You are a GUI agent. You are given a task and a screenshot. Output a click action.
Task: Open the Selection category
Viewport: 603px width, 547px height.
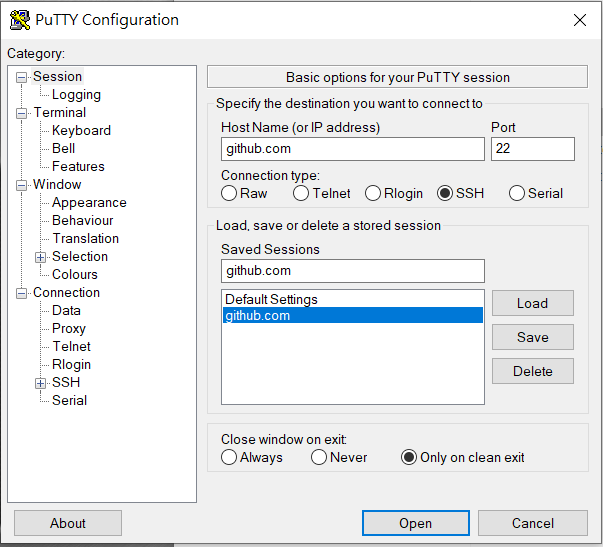pyautogui.click(x=80, y=256)
